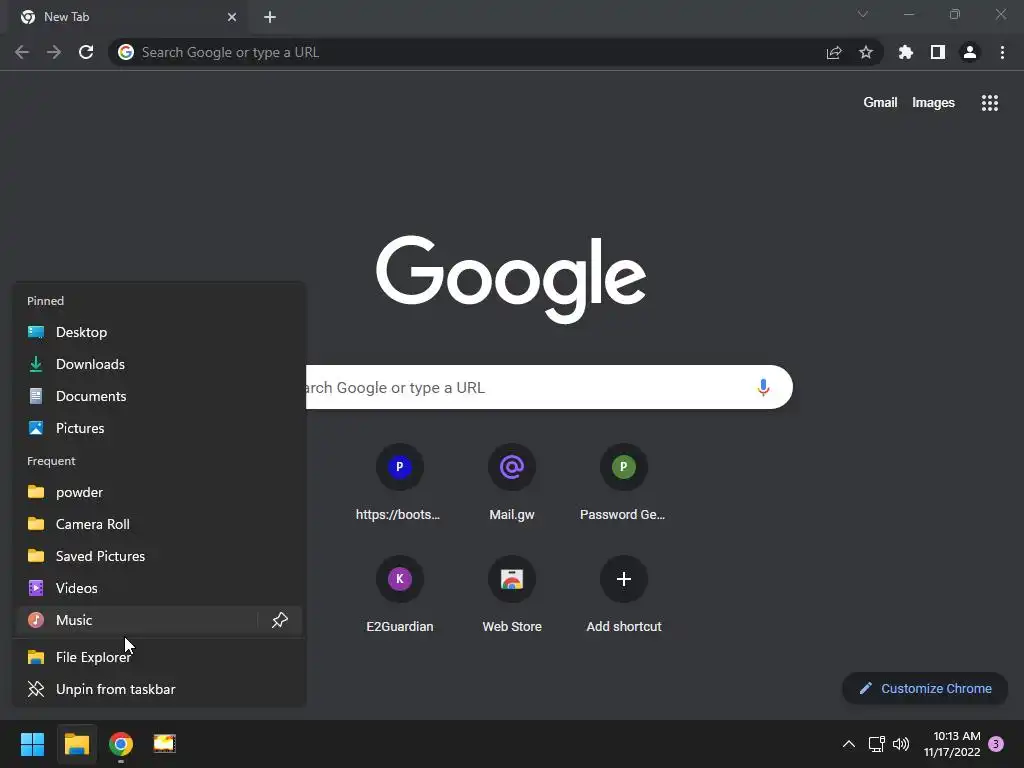Screen dimensions: 1024x768
Task: Go back using the back arrow
Action: point(22,52)
